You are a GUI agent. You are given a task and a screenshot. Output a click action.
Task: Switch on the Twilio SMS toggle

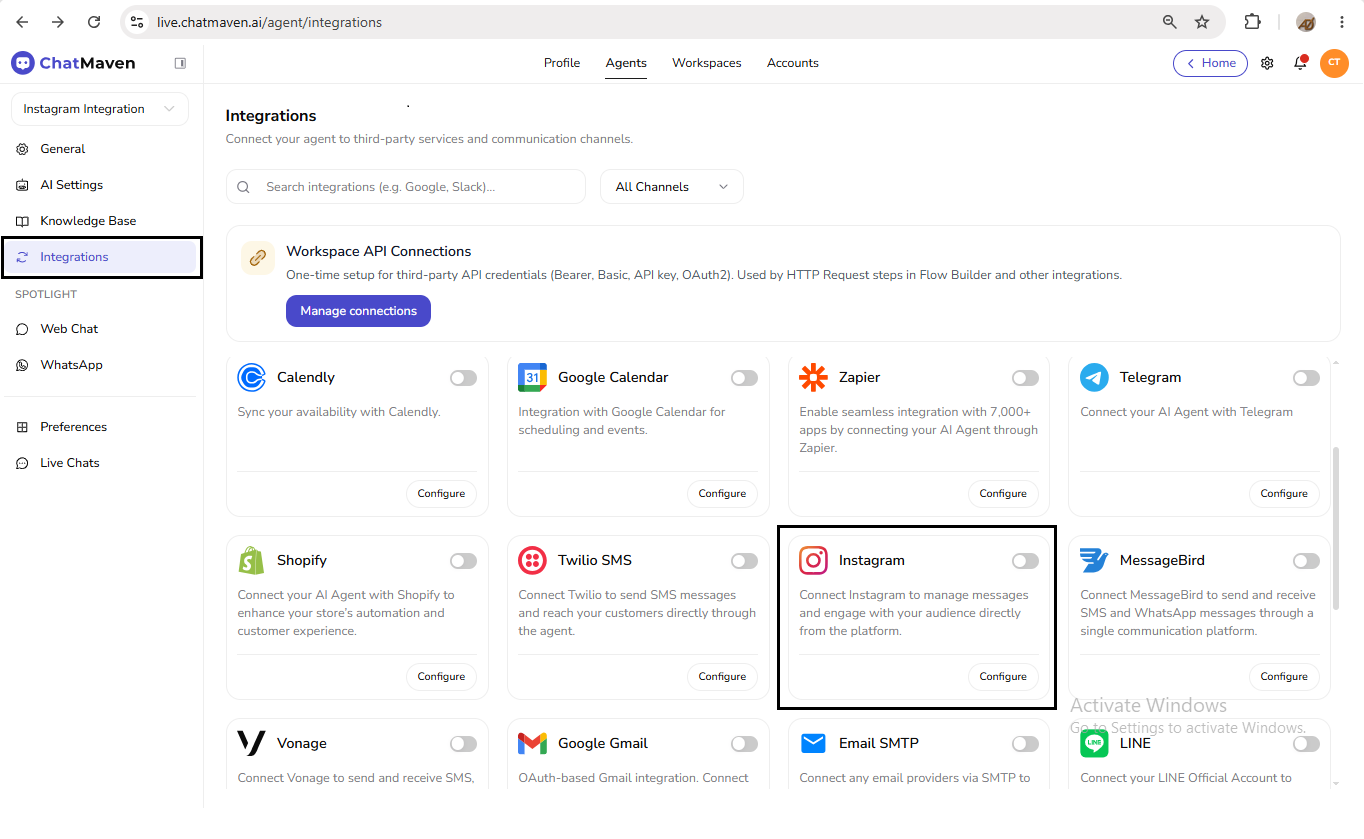pyautogui.click(x=744, y=561)
